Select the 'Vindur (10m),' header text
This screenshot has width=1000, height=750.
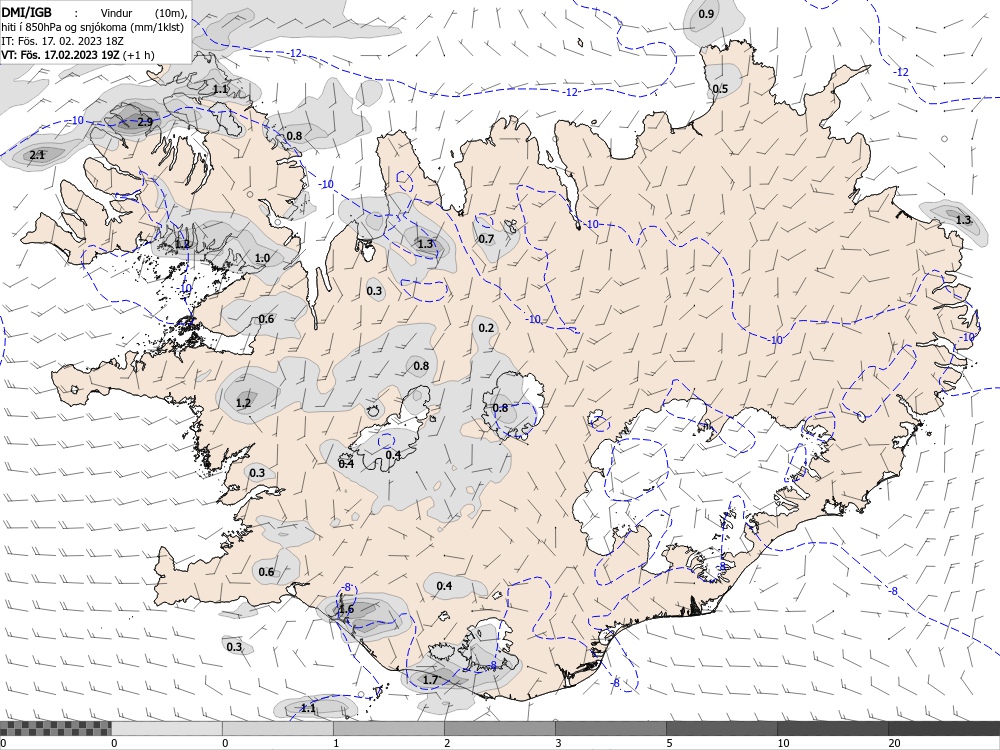pyautogui.click(x=144, y=13)
